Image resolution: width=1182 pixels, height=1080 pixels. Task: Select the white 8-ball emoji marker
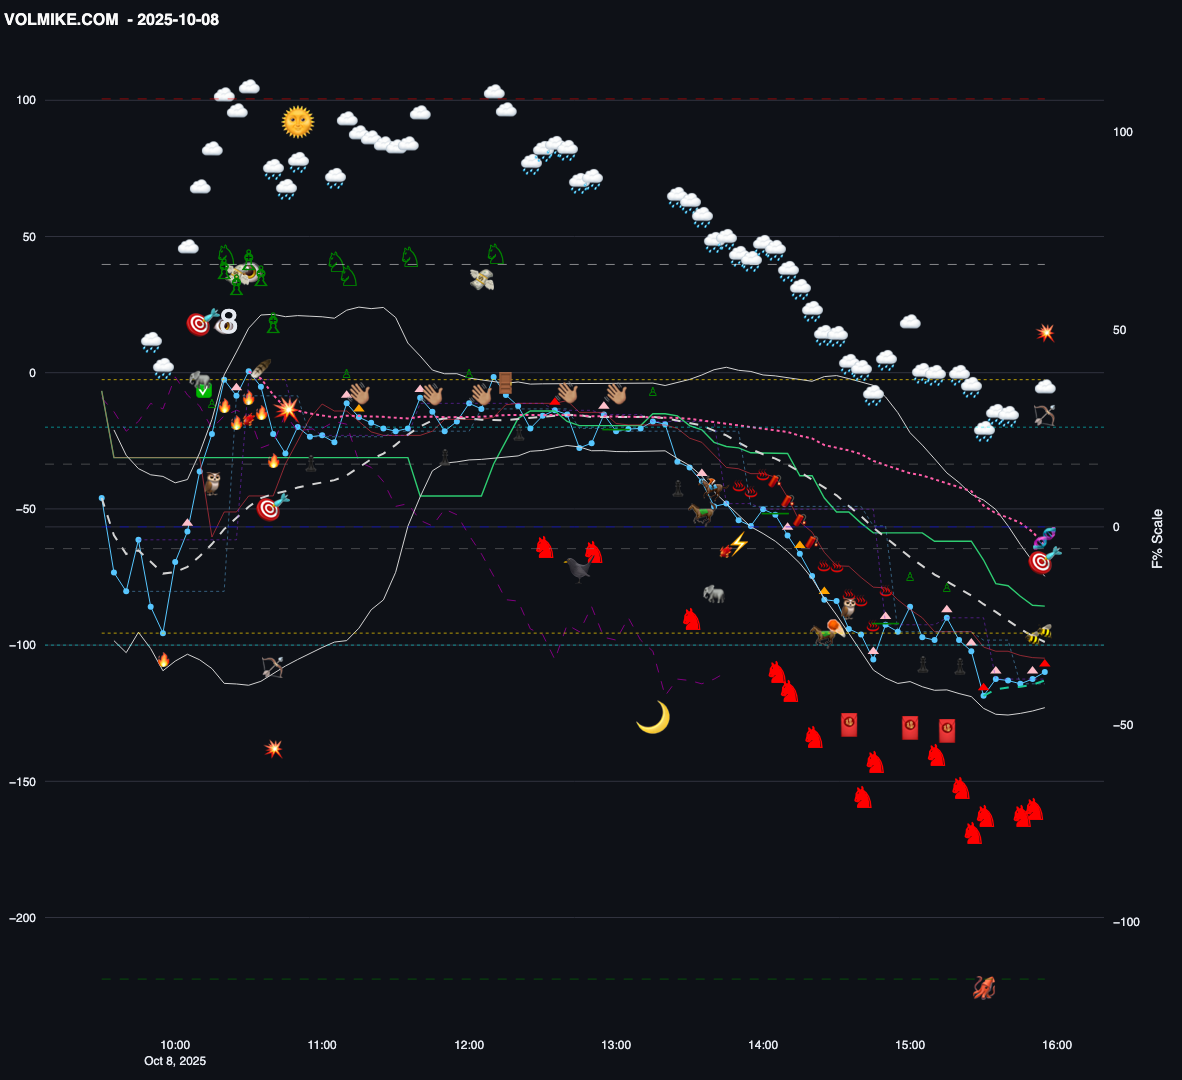pyautogui.click(x=227, y=323)
